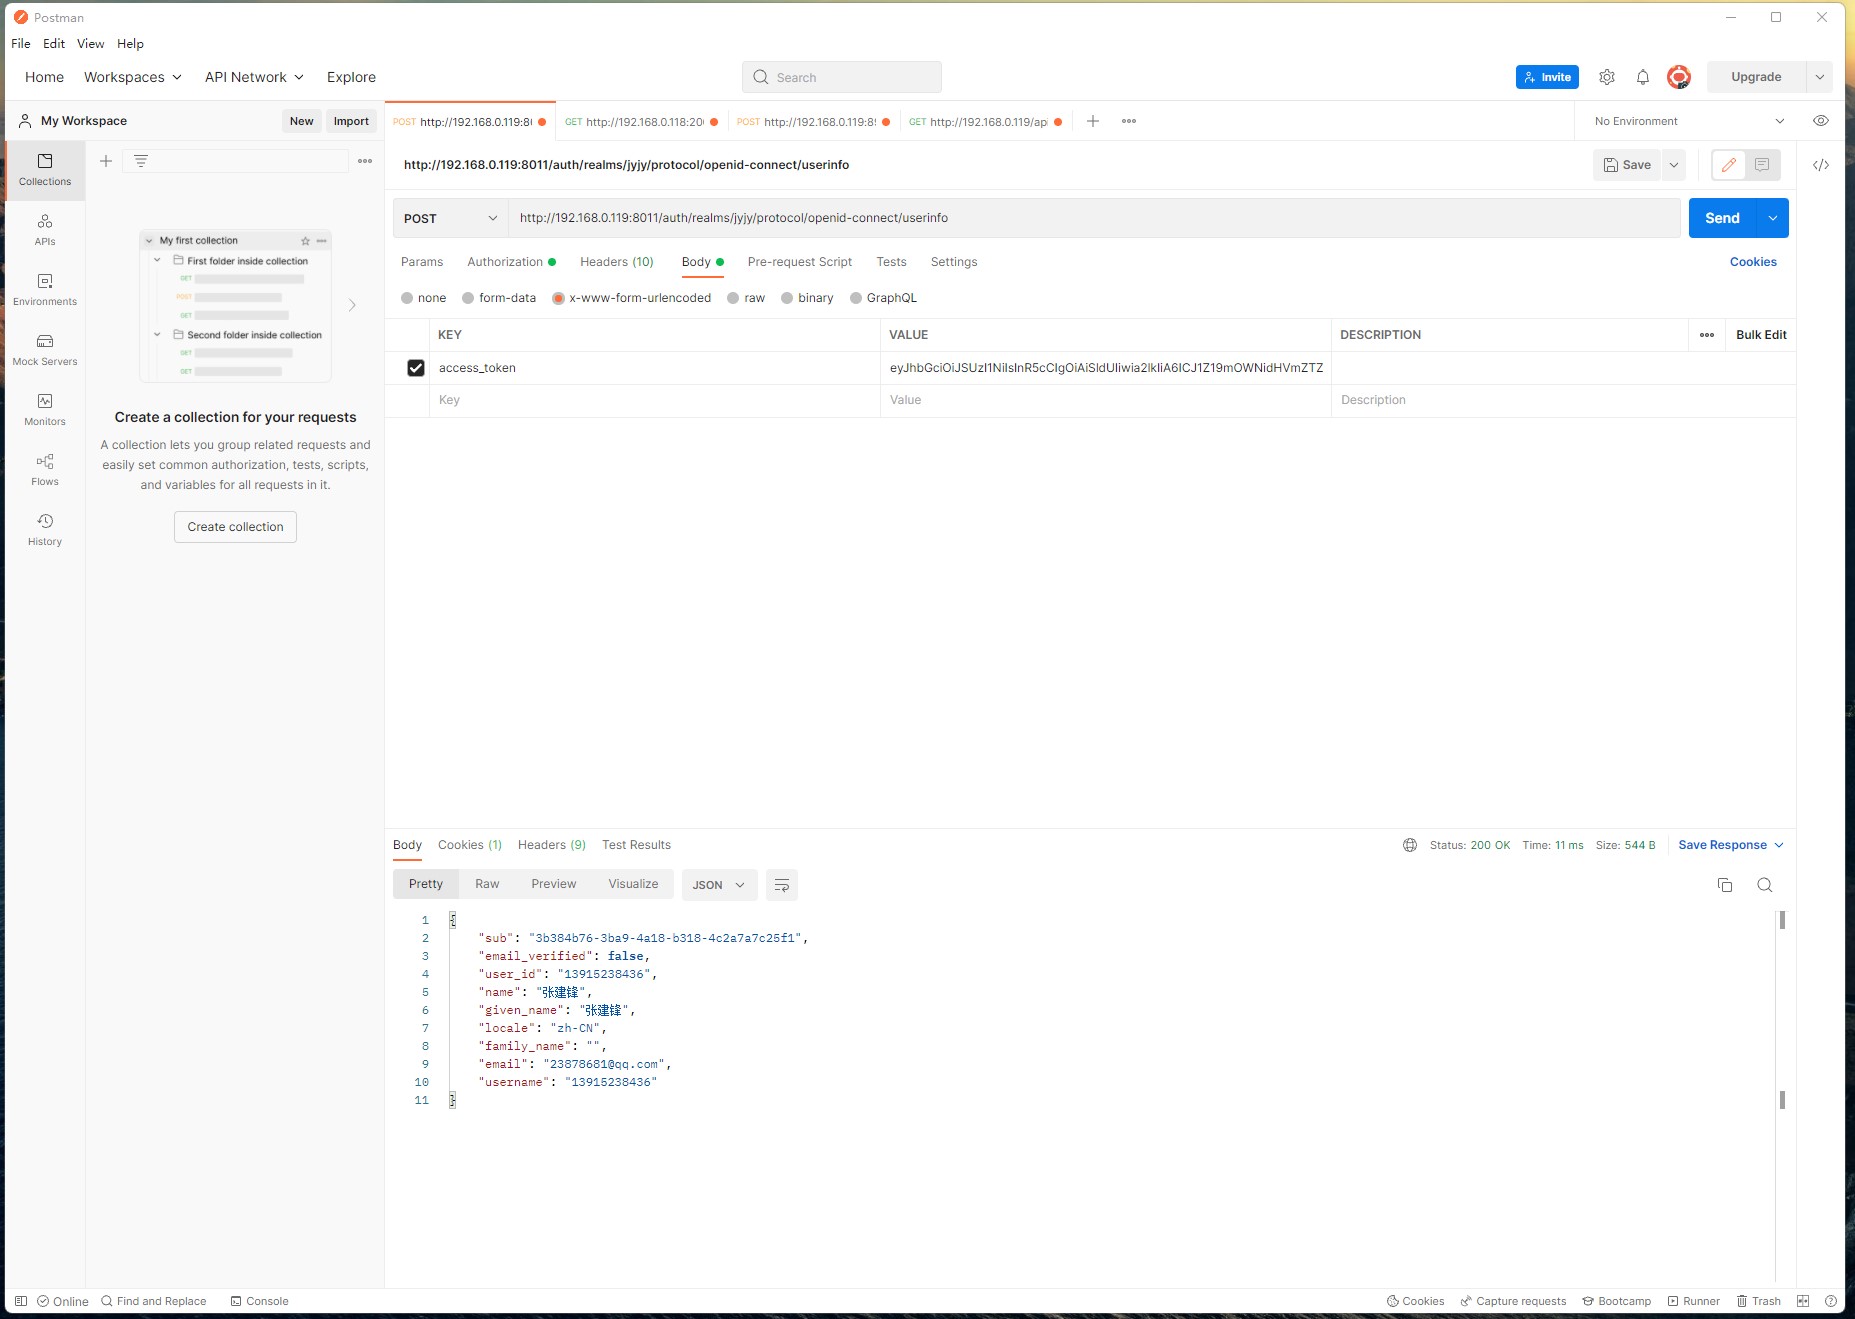Open the response Headers tab
This screenshot has height=1319, width=1855.
551,845
